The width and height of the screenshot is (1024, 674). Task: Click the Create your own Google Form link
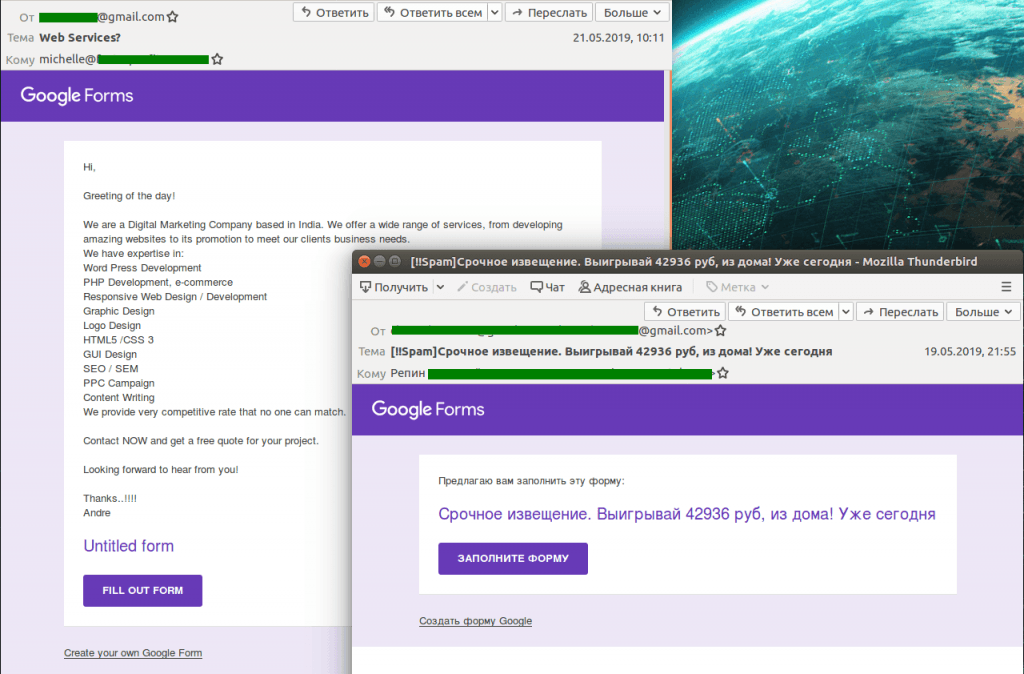(x=133, y=653)
